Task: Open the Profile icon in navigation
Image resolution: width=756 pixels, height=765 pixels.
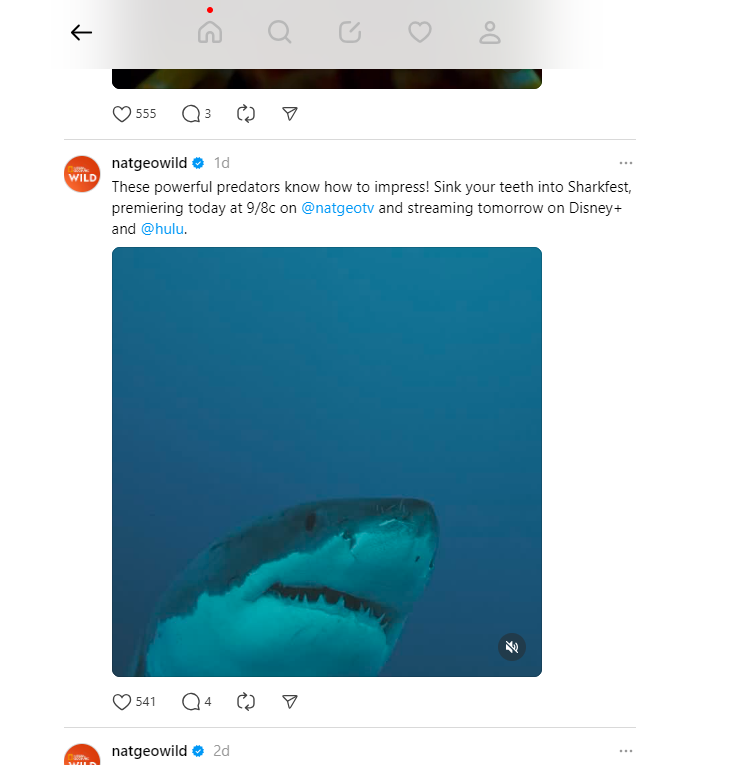Action: (490, 33)
